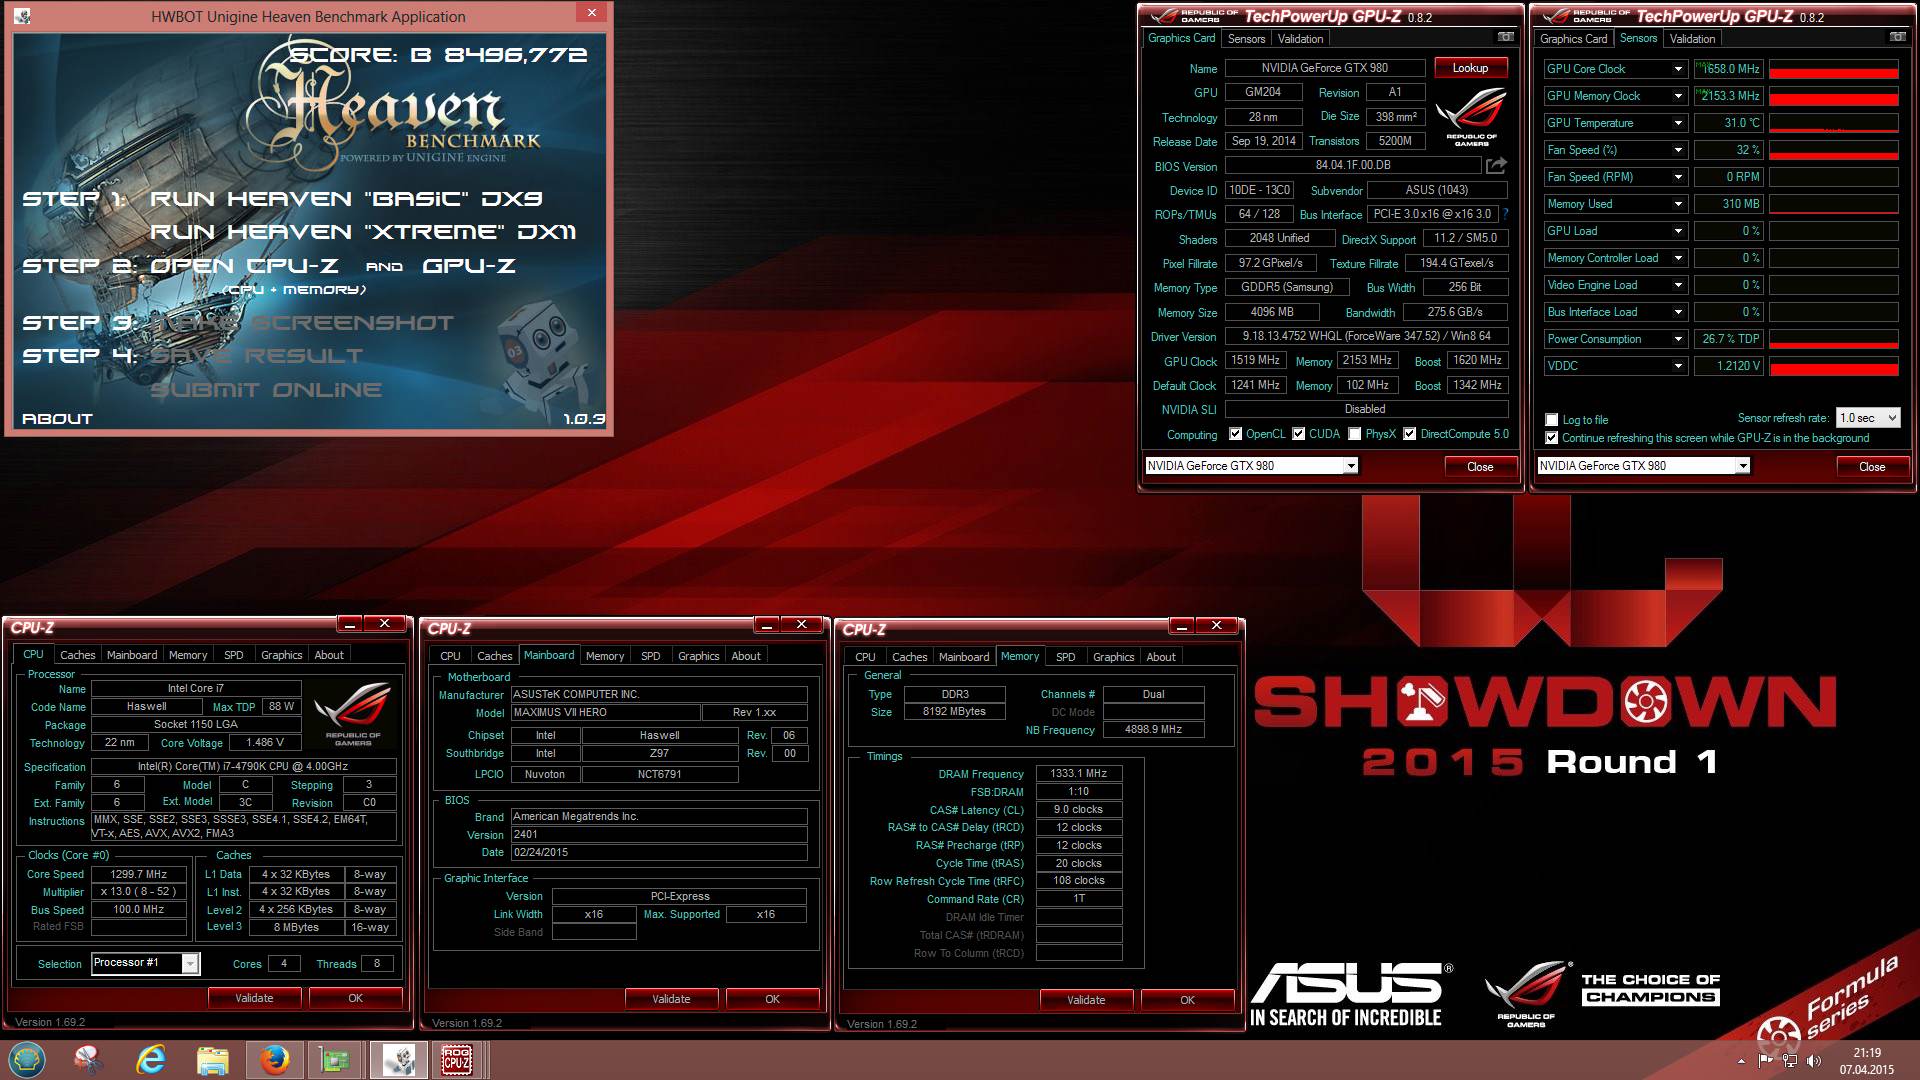This screenshot has width=1920, height=1080.
Task: Open Caches tab in CPU-Z CPU window
Action: [77, 655]
